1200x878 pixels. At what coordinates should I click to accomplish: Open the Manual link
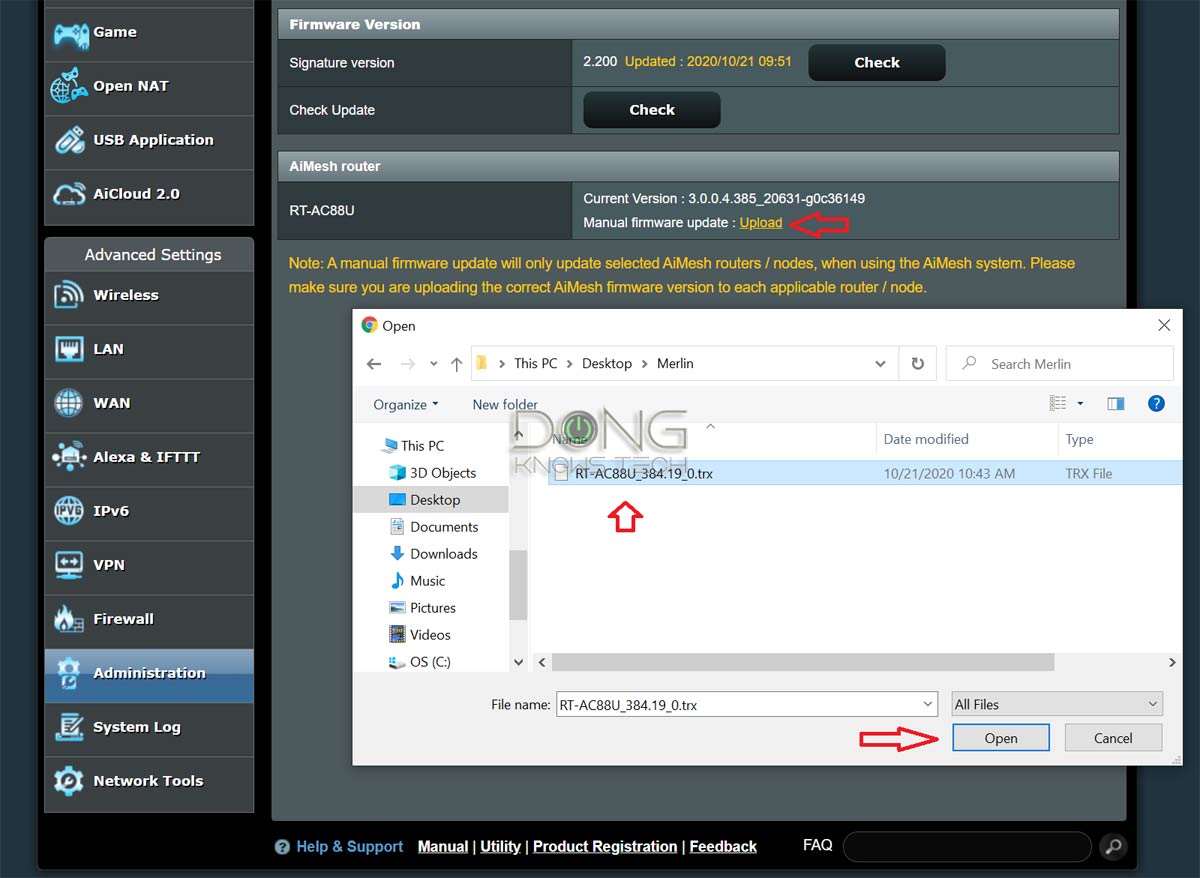click(443, 847)
